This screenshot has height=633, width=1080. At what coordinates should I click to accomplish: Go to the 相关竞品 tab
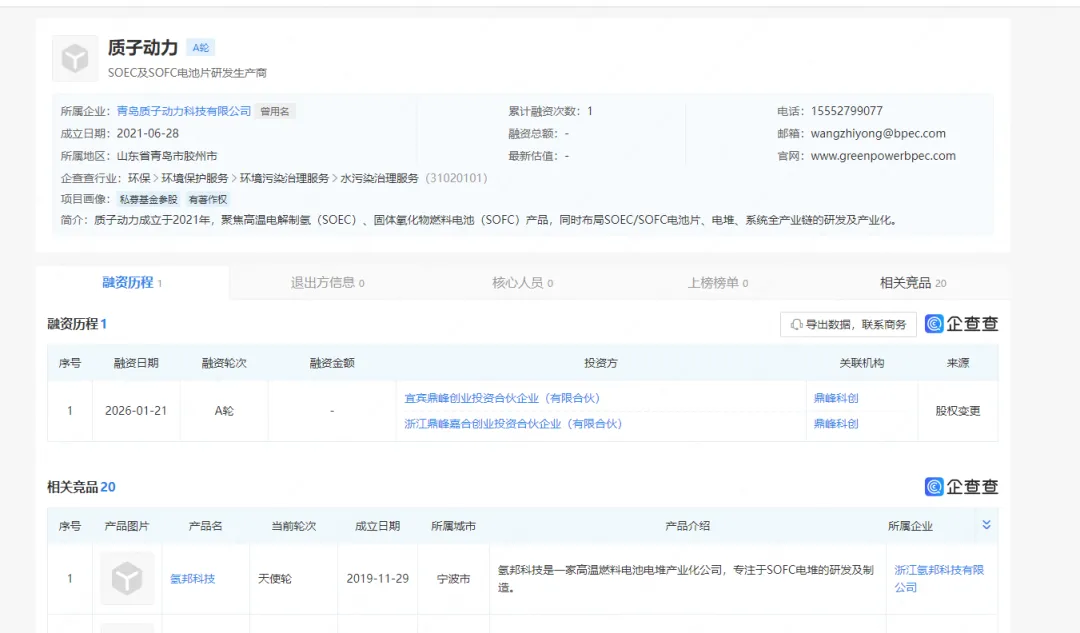pos(913,282)
